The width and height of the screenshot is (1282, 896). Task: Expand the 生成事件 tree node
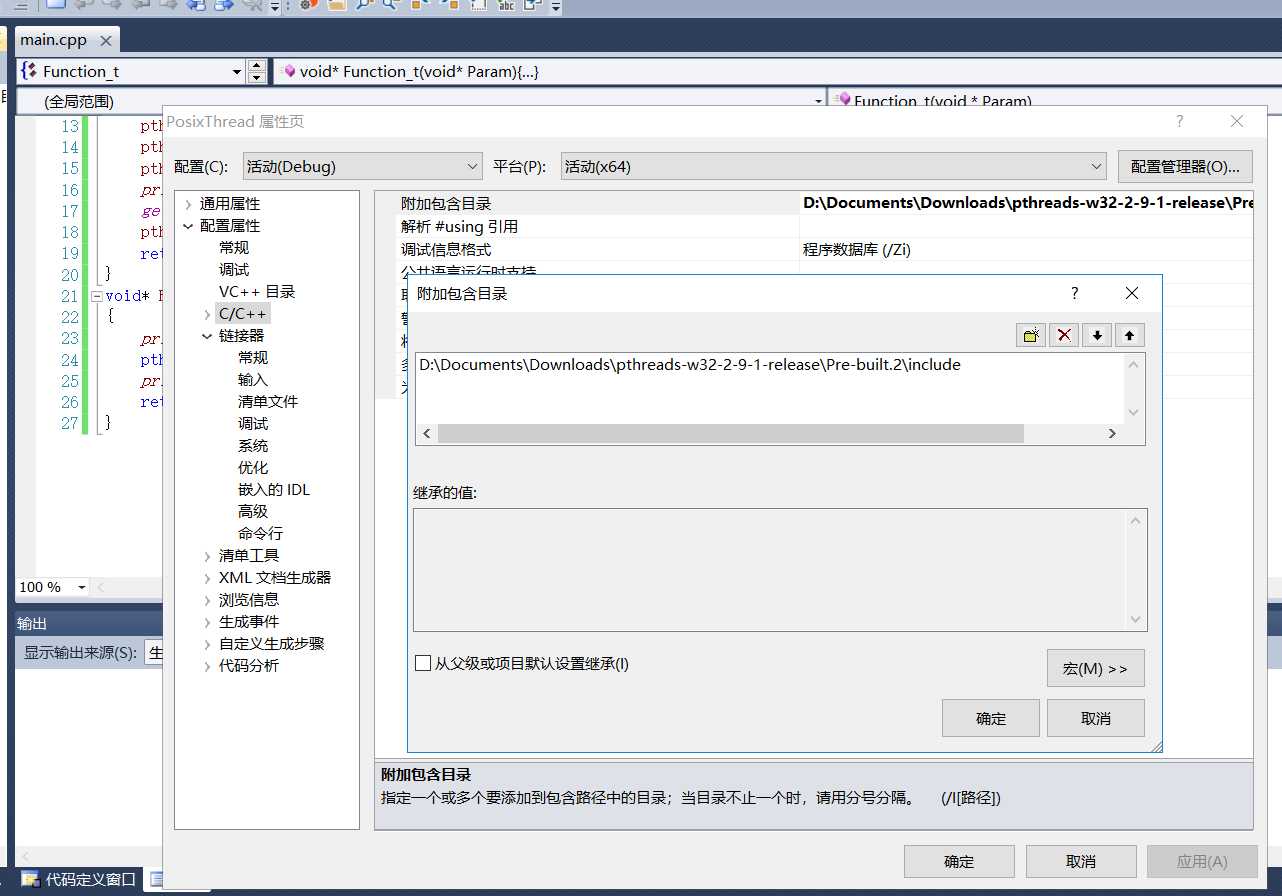207,622
